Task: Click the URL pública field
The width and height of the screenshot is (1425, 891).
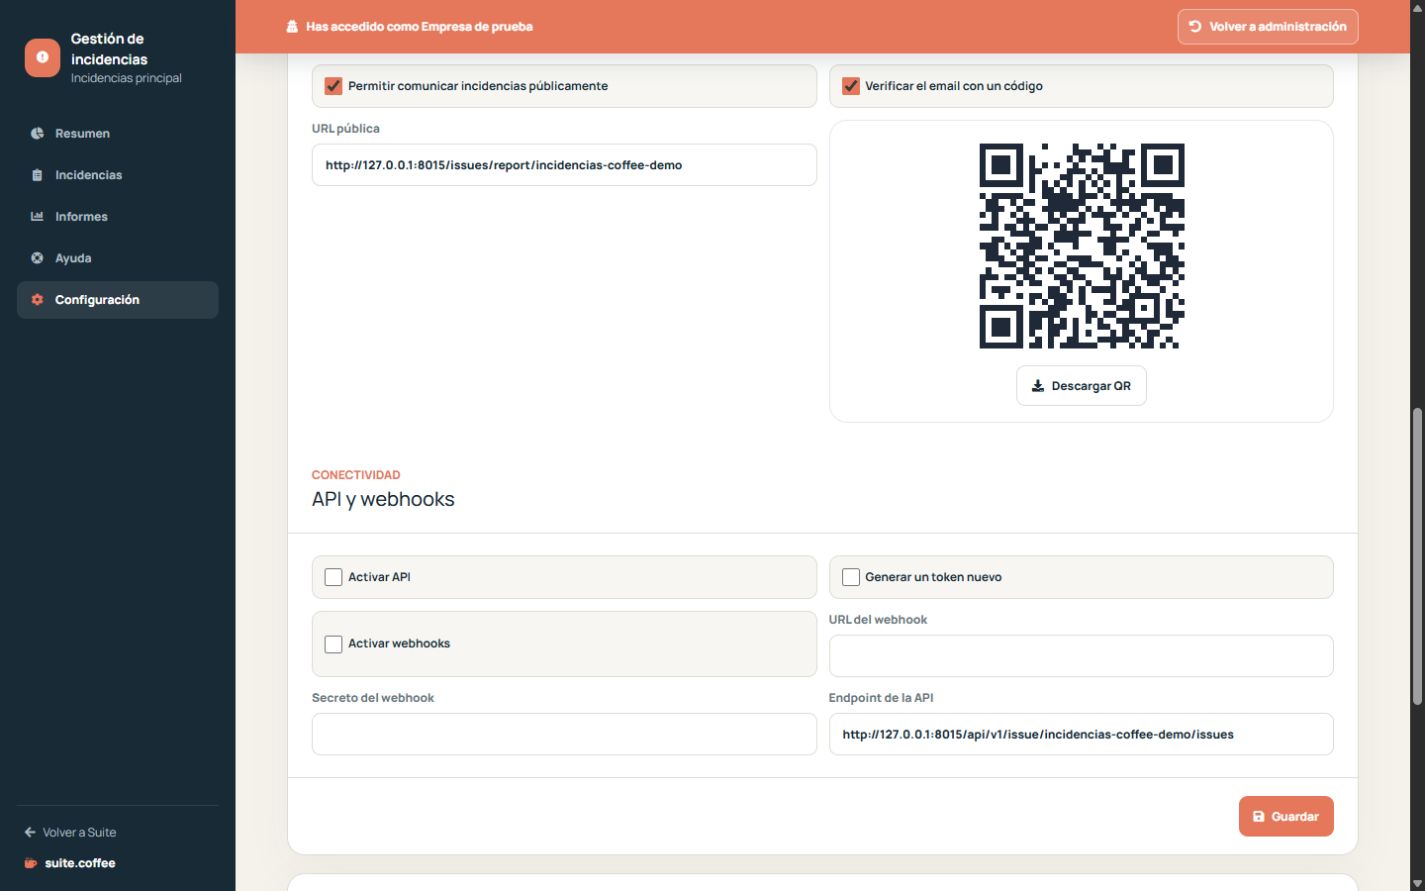Action: (564, 165)
